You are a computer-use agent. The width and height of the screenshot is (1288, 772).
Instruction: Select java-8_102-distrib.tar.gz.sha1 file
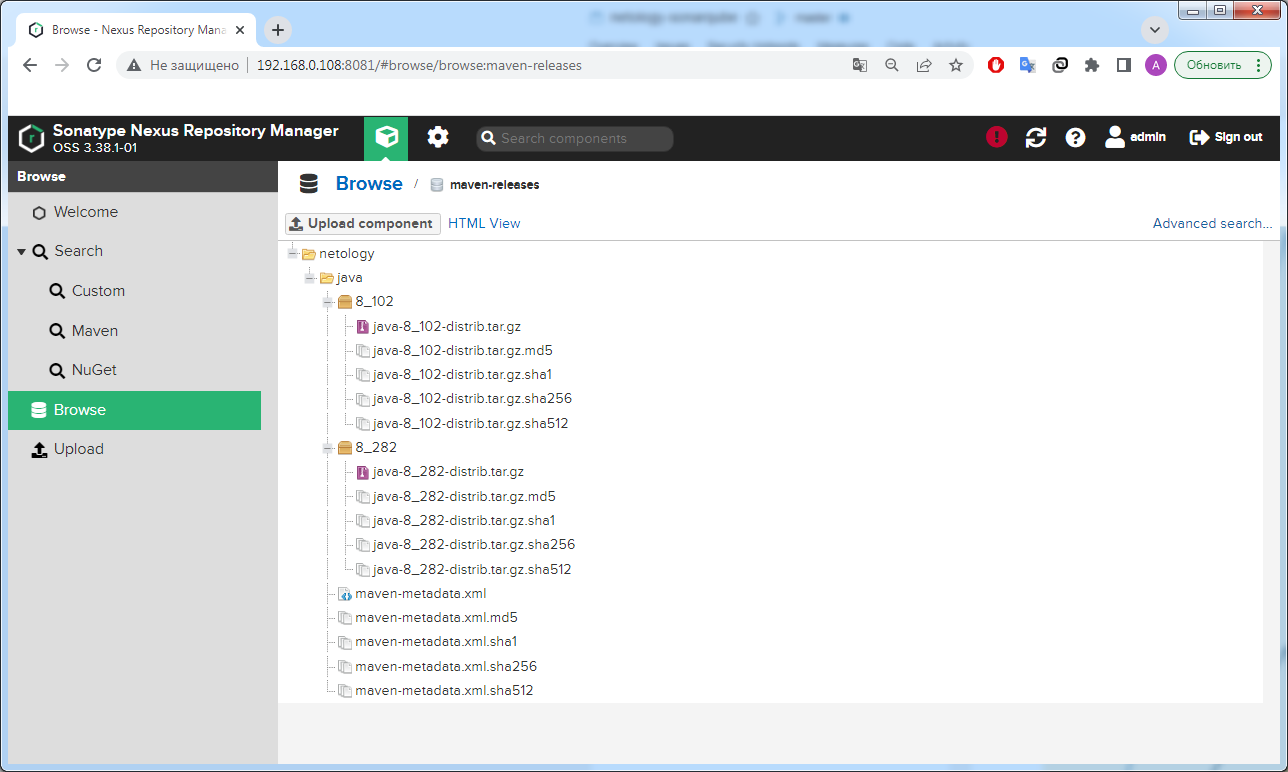point(463,375)
